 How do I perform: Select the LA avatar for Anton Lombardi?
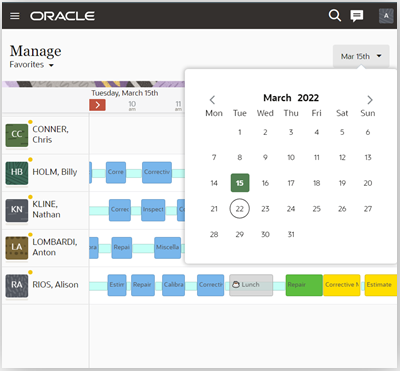17,248
